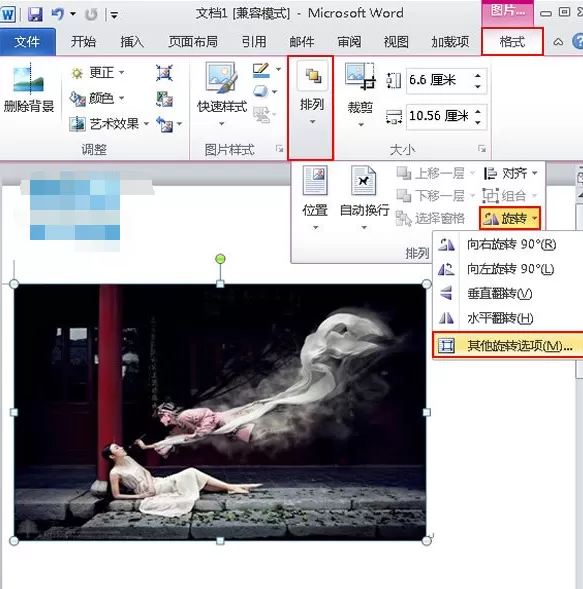583x589 pixels.
Task: Click the right-middle resize handle of picture
Action: click(426, 412)
